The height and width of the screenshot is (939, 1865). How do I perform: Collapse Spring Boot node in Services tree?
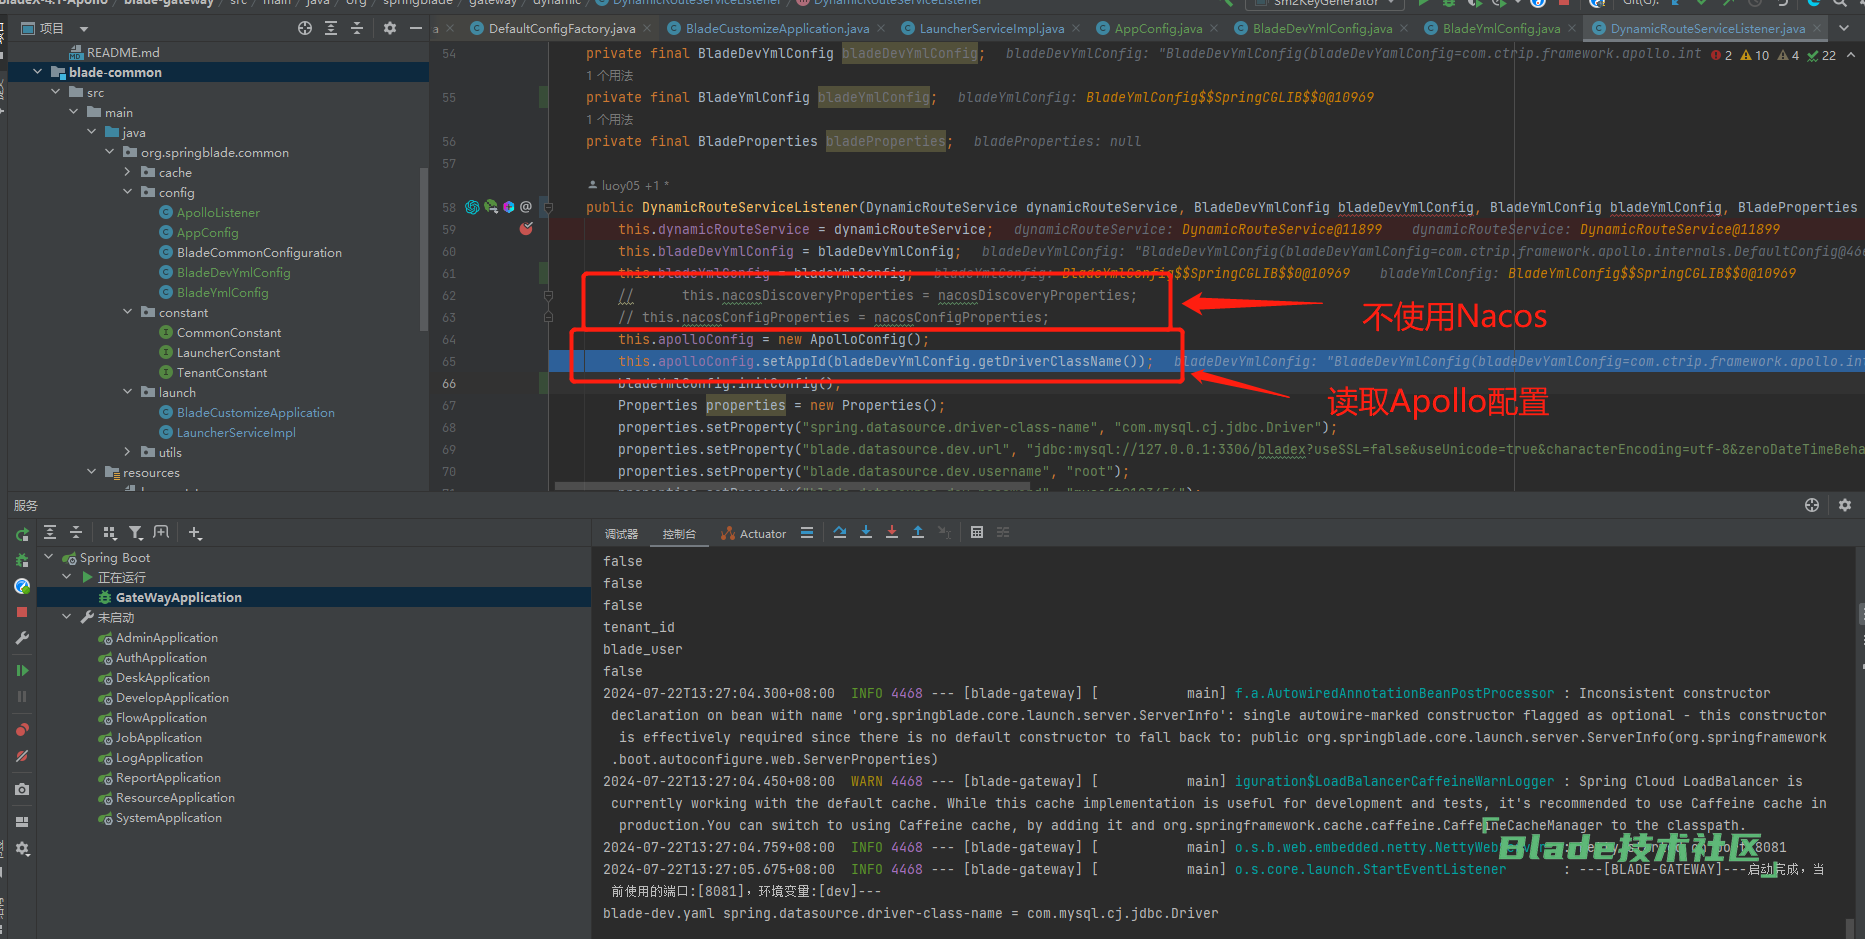[49, 557]
